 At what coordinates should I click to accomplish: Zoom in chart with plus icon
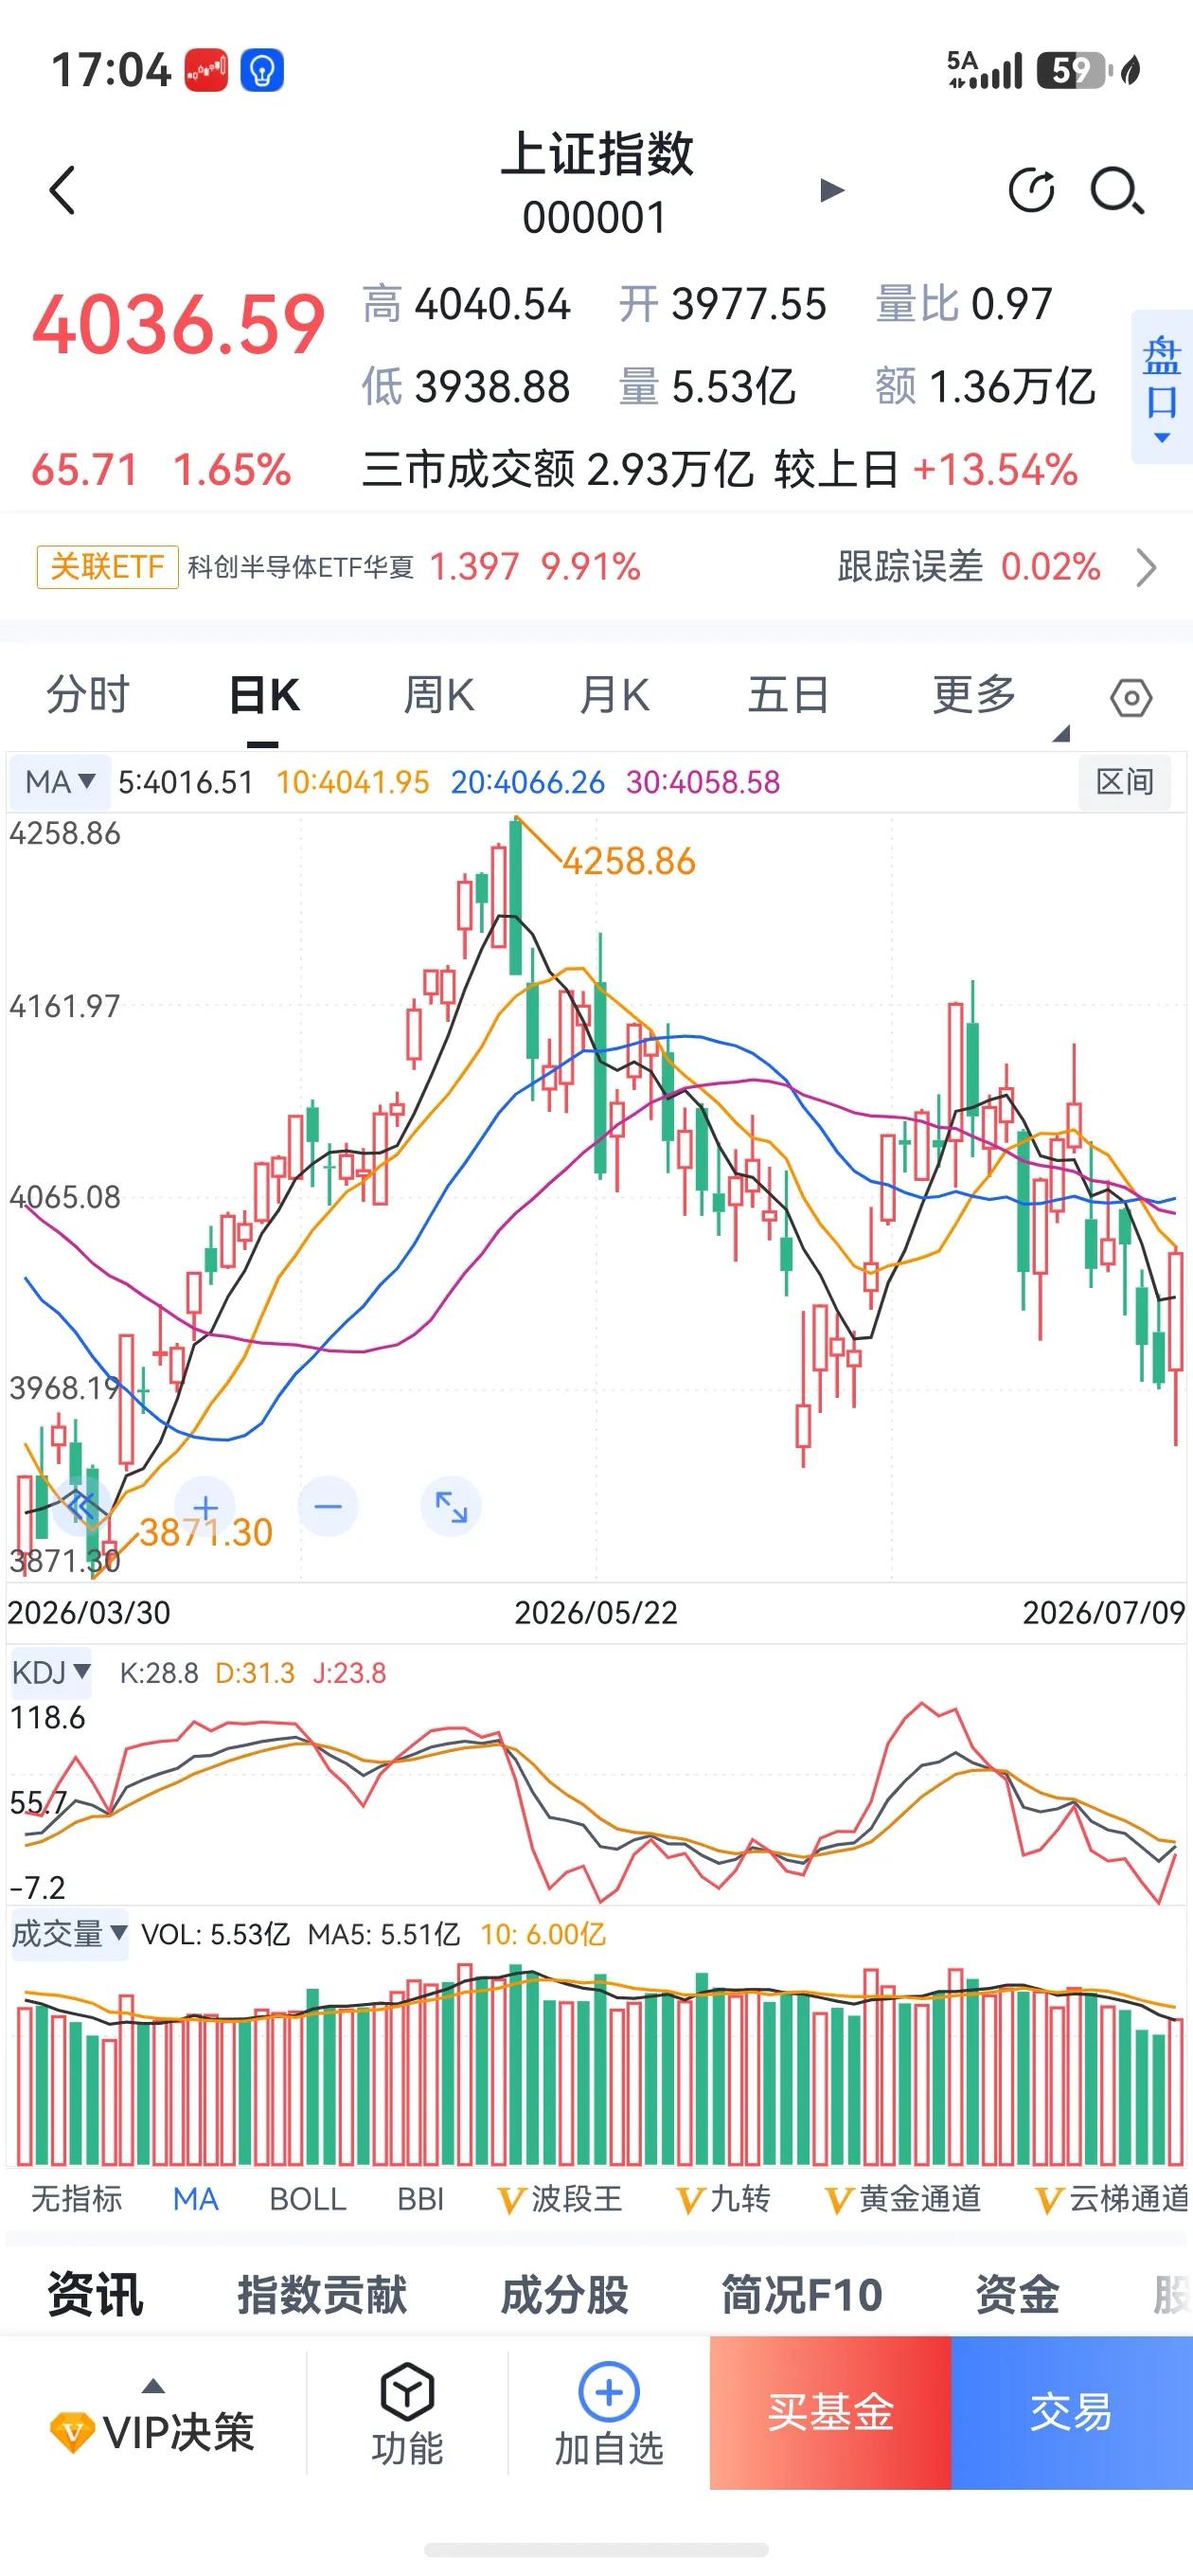click(205, 1506)
